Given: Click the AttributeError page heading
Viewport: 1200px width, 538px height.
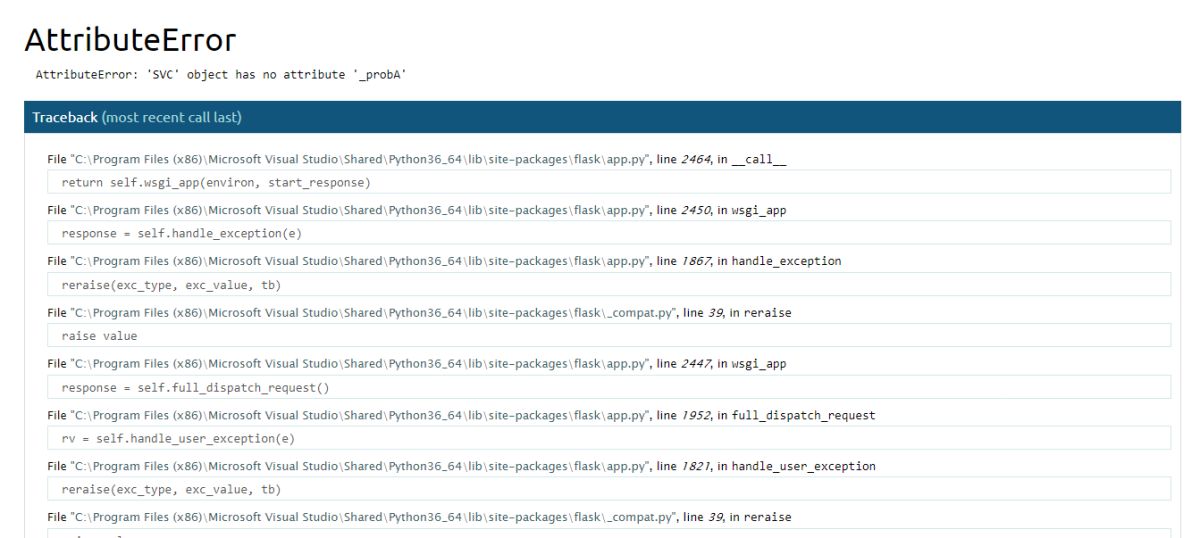Looking at the screenshot, I should [x=130, y=39].
